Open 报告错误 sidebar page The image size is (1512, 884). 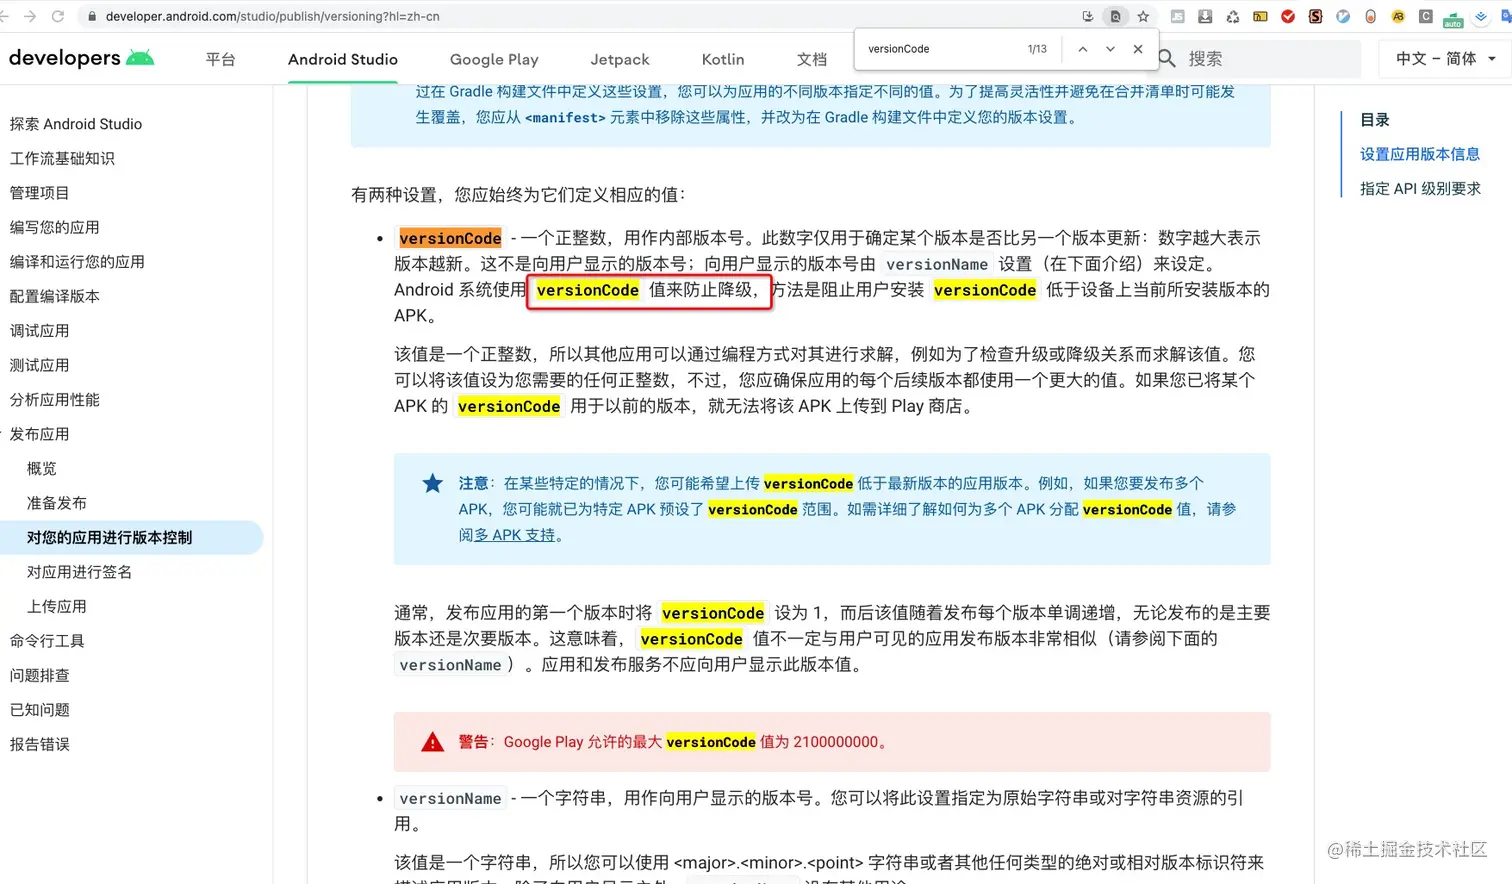click(x=39, y=745)
